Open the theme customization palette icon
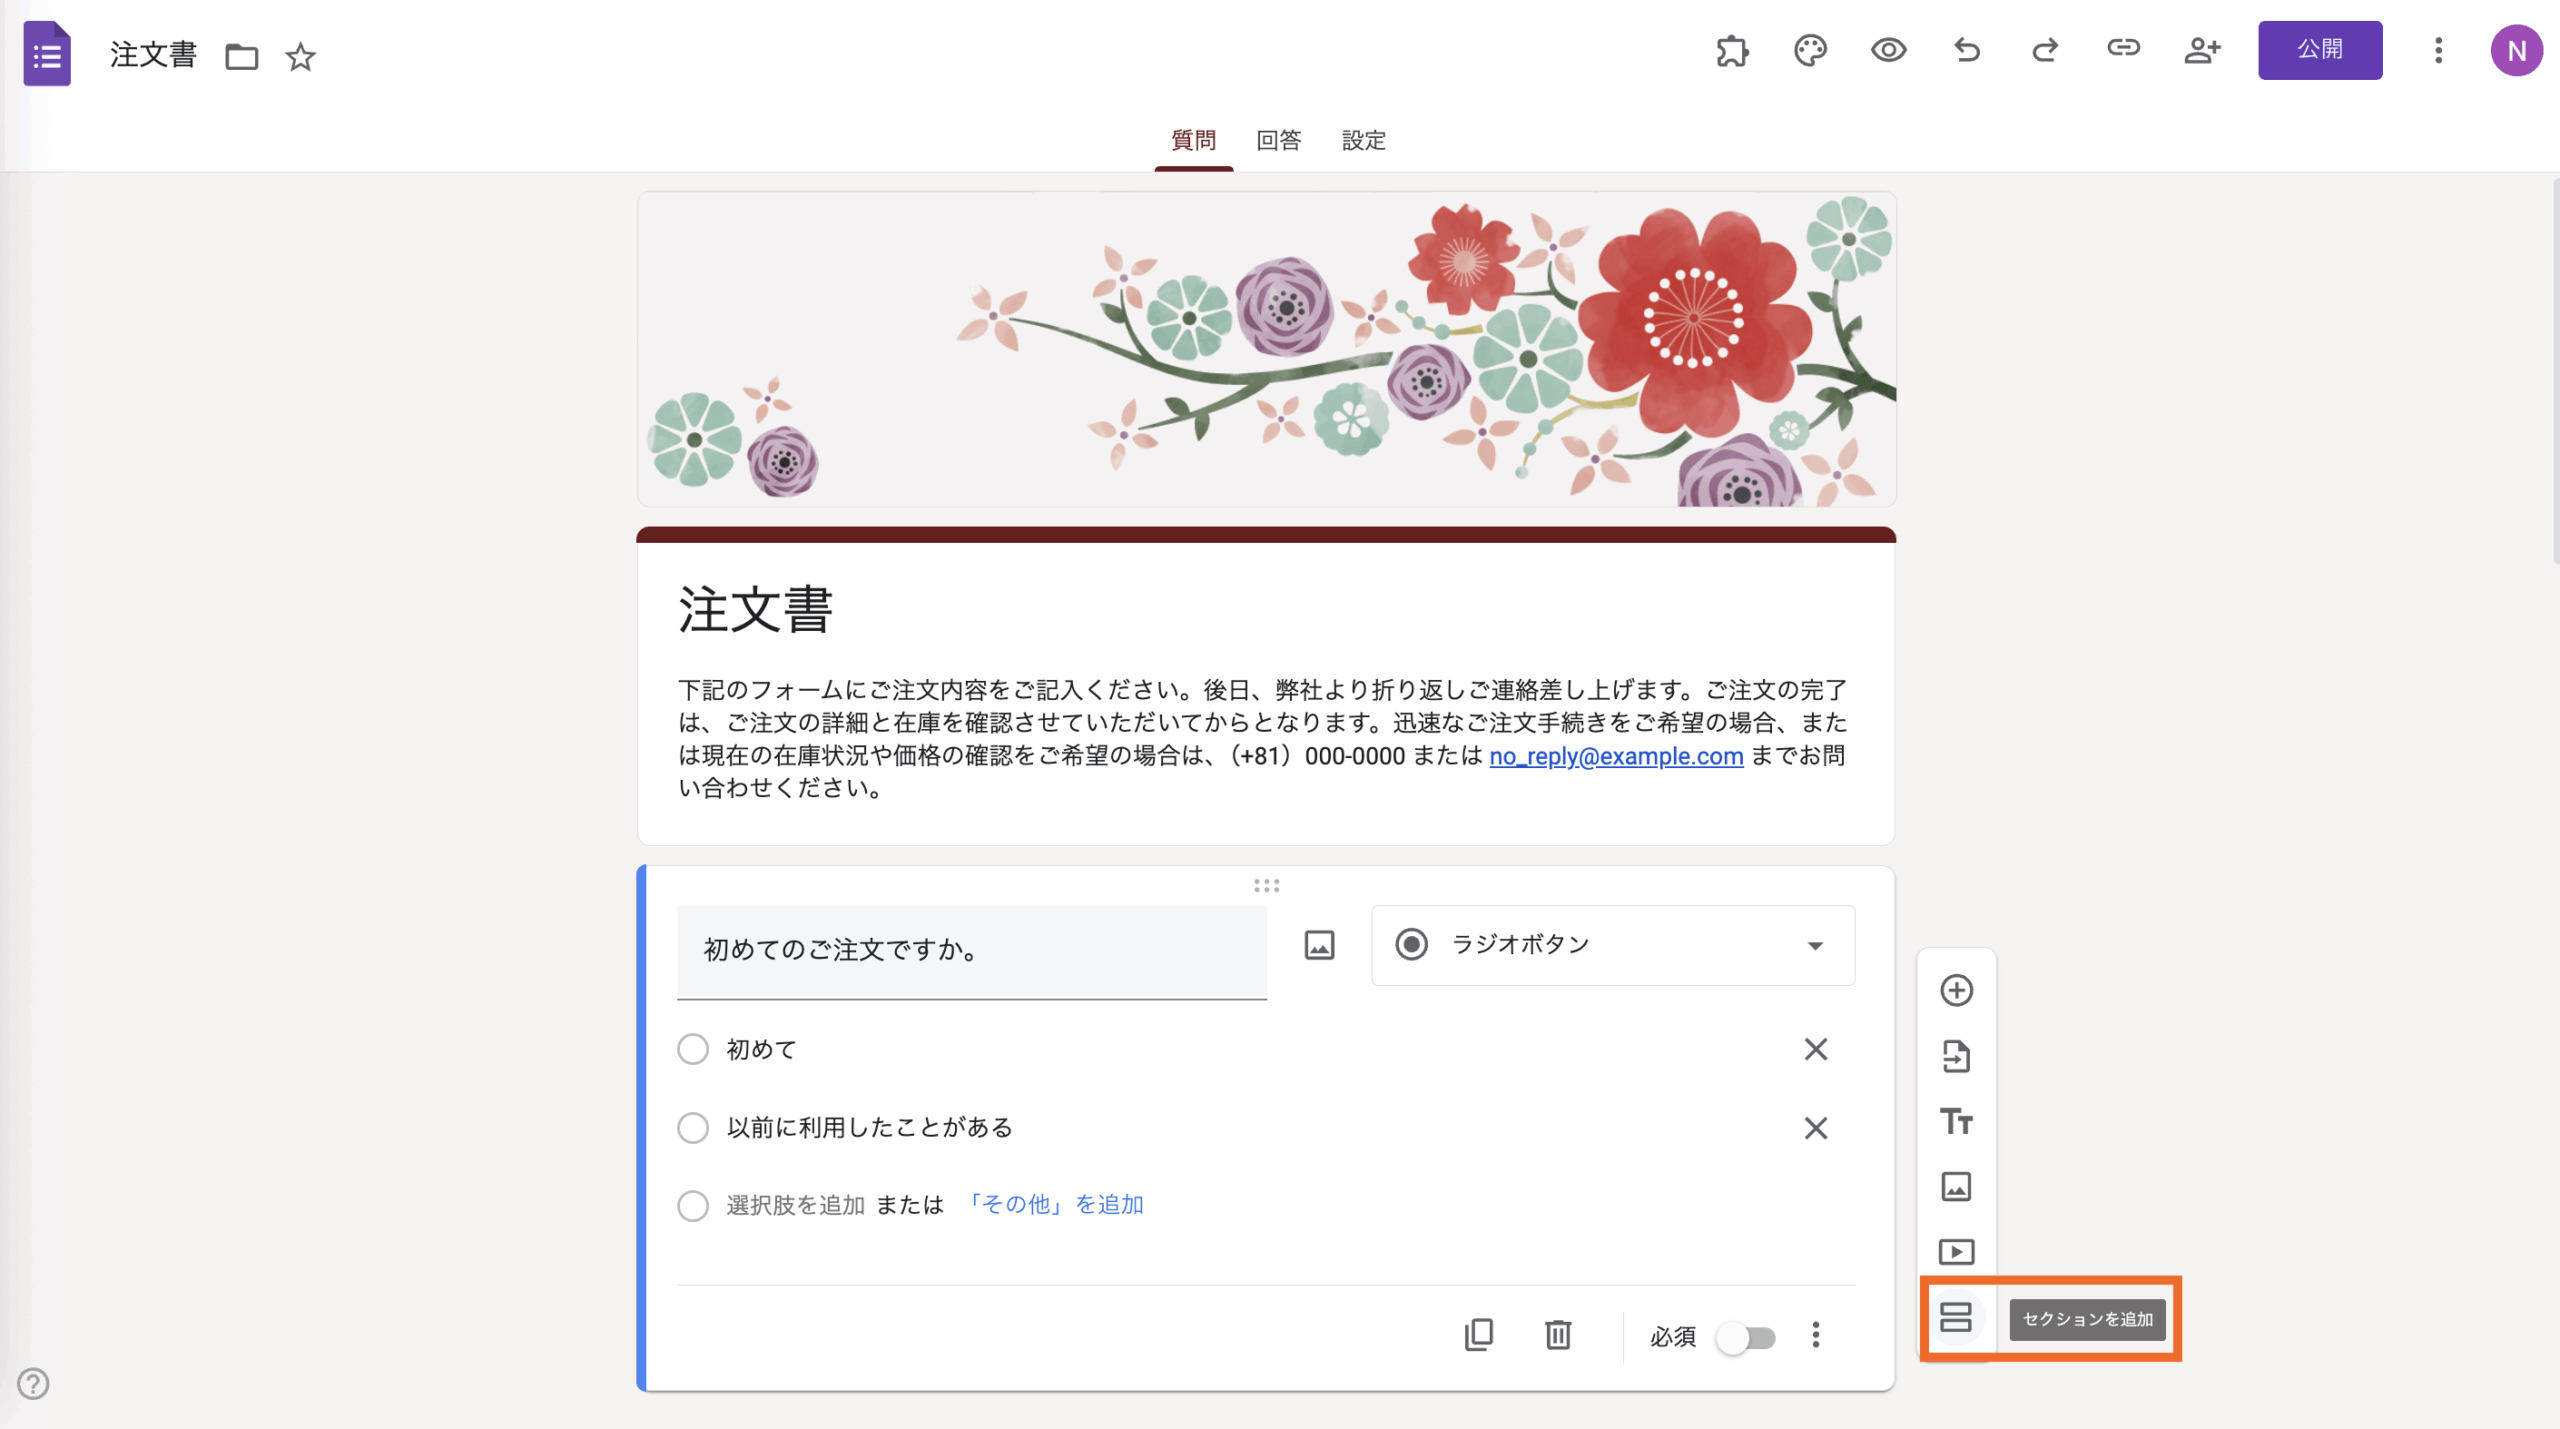The width and height of the screenshot is (2560, 1429). pyautogui.click(x=1810, y=50)
